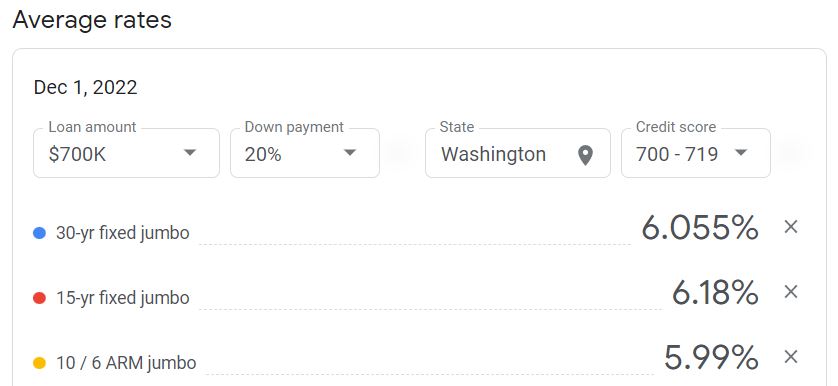Click the location pin icon in State field

[x=585, y=156]
